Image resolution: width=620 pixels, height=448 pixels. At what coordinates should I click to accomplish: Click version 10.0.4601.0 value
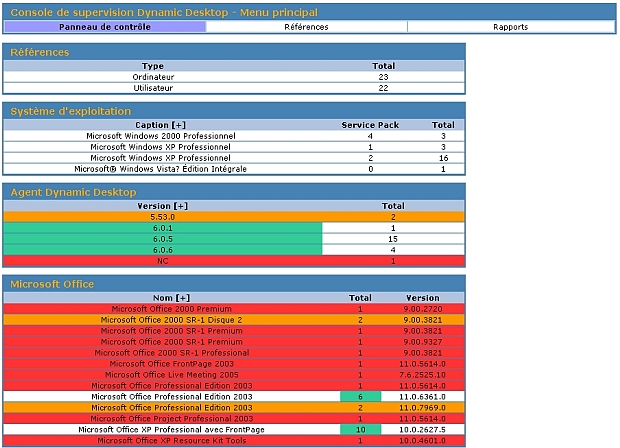point(422,440)
